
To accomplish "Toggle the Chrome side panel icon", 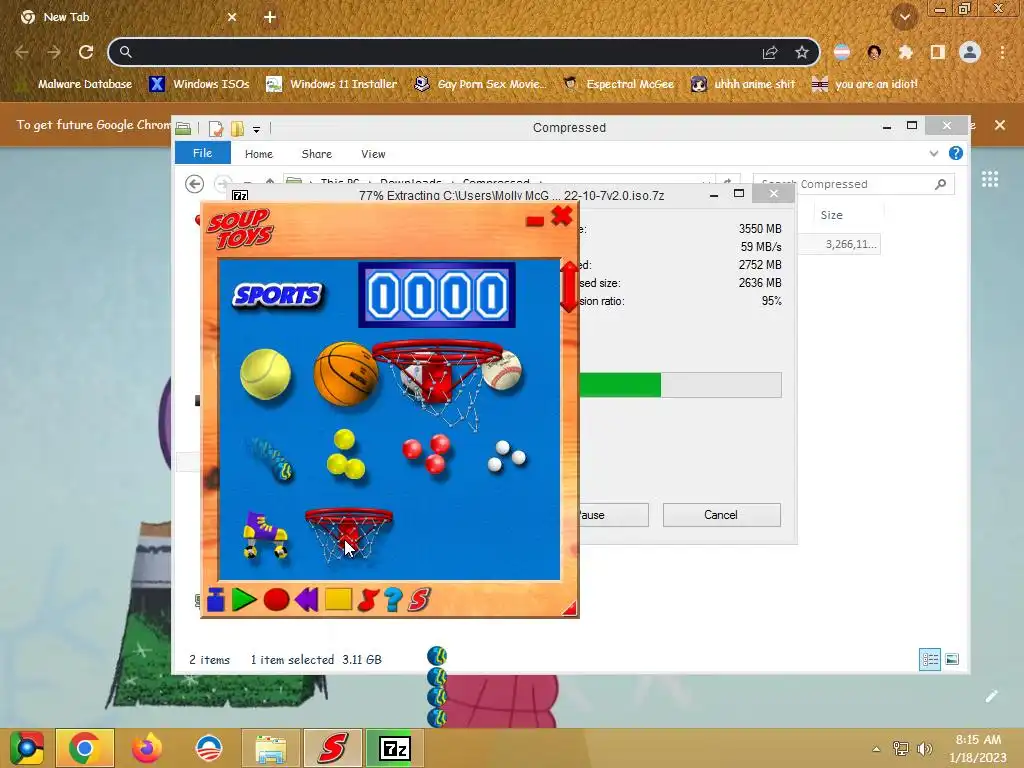I will coord(938,52).
